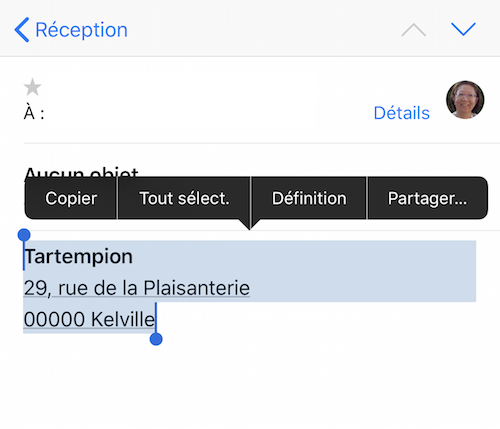Tap the address 29, rue de la Plaisanterie
The width and height of the screenshot is (500, 429).
(137, 288)
